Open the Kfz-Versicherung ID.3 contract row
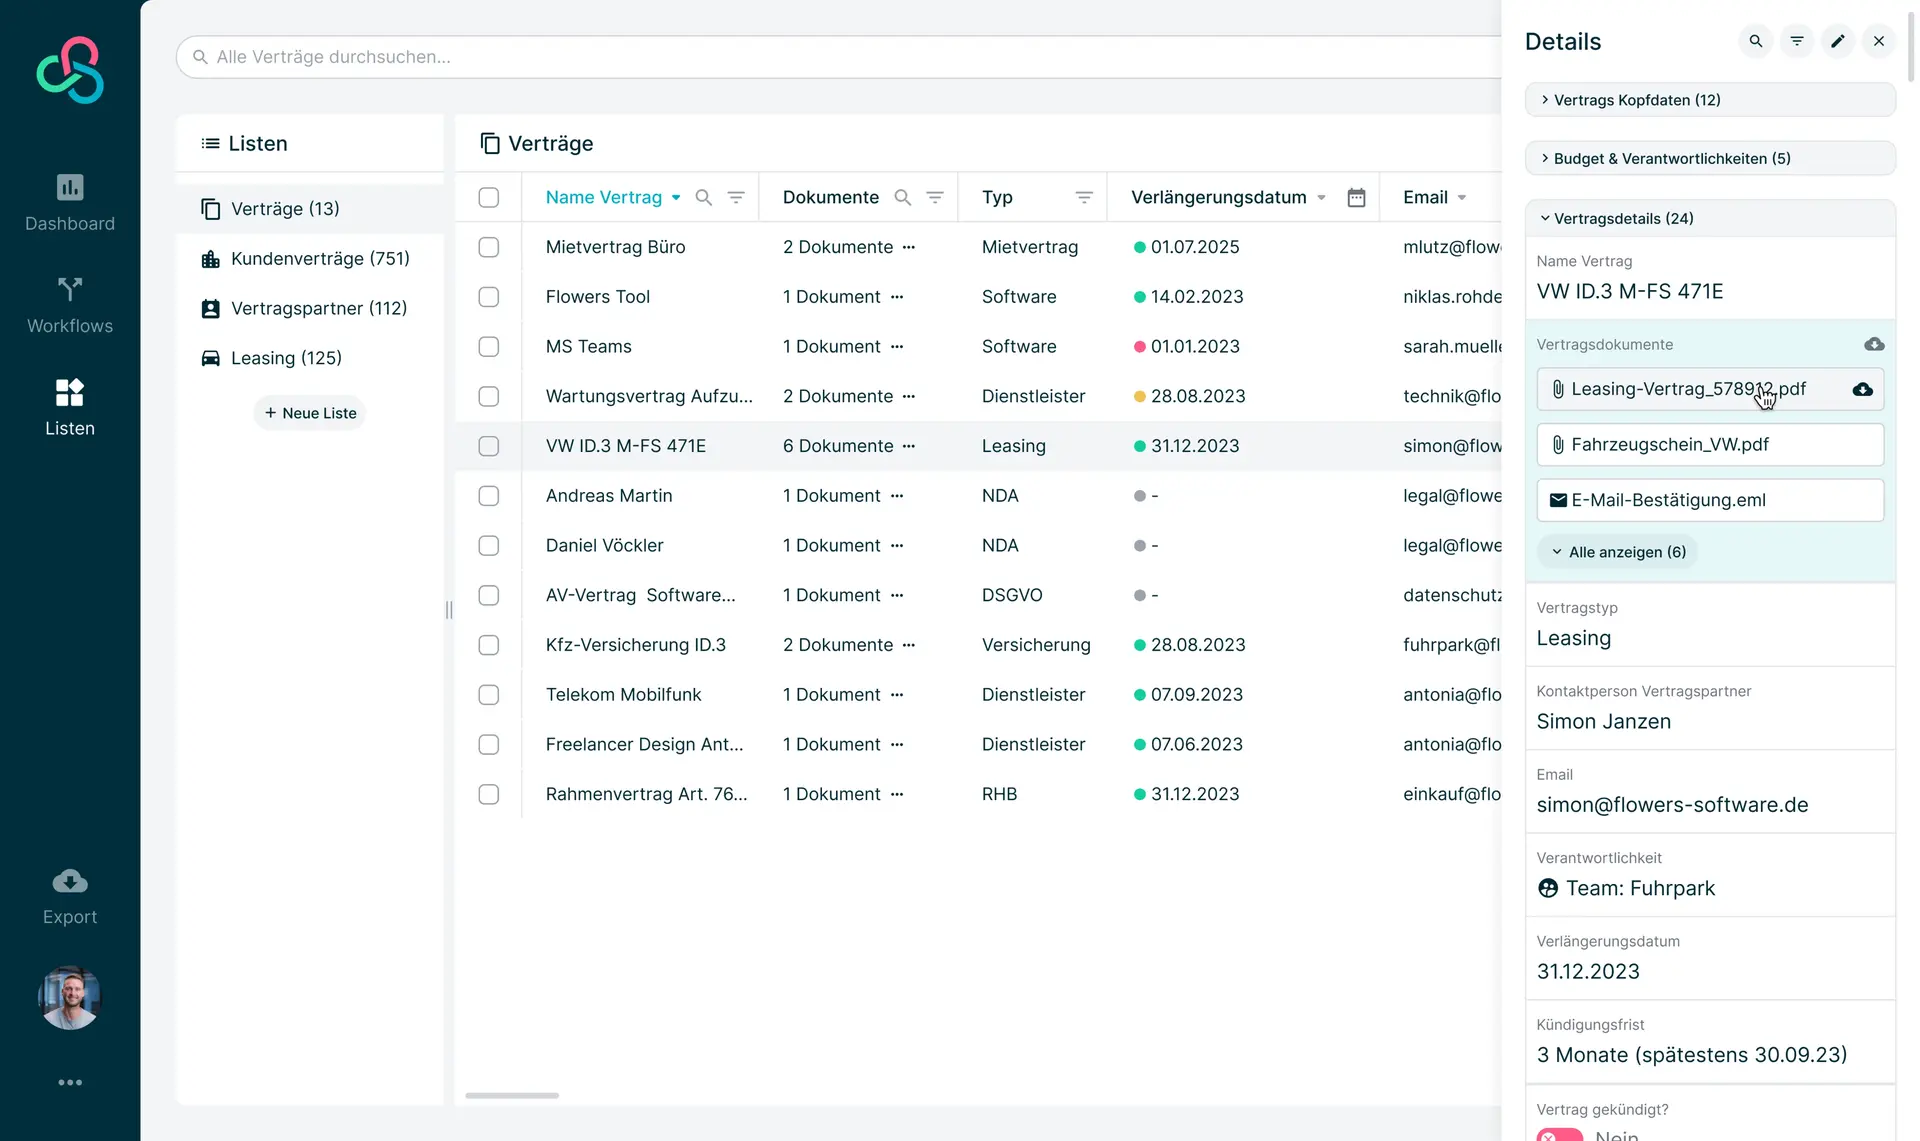 (x=978, y=645)
